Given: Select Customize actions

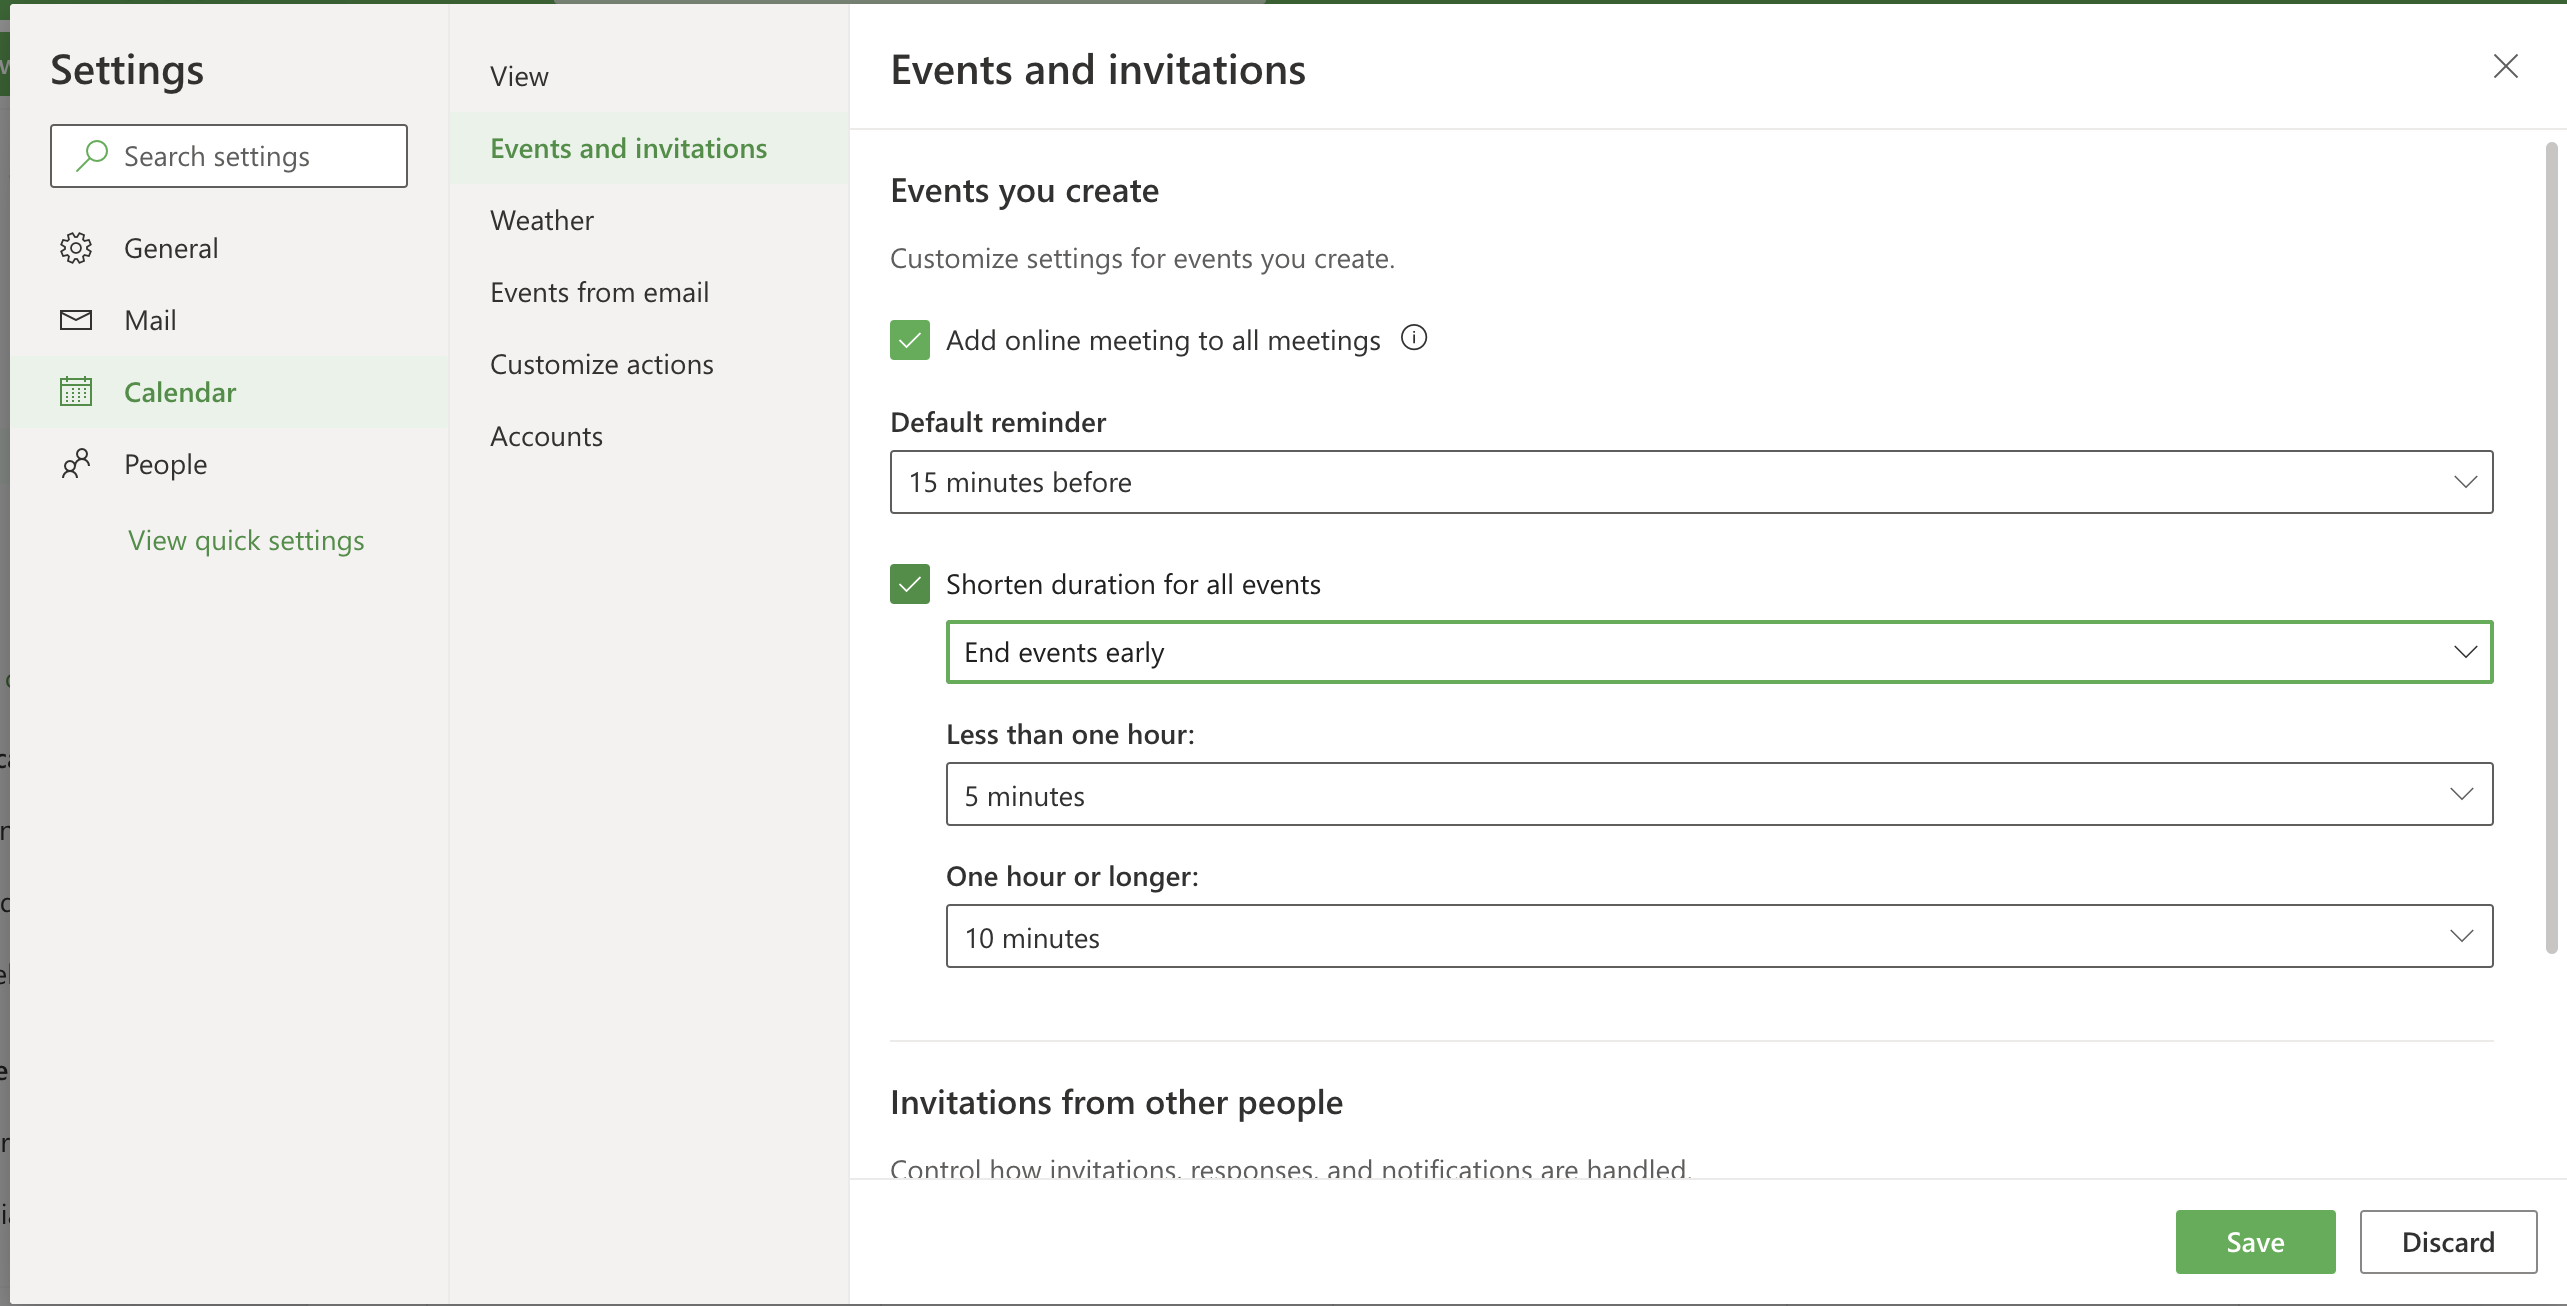Looking at the screenshot, I should [x=601, y=363].
